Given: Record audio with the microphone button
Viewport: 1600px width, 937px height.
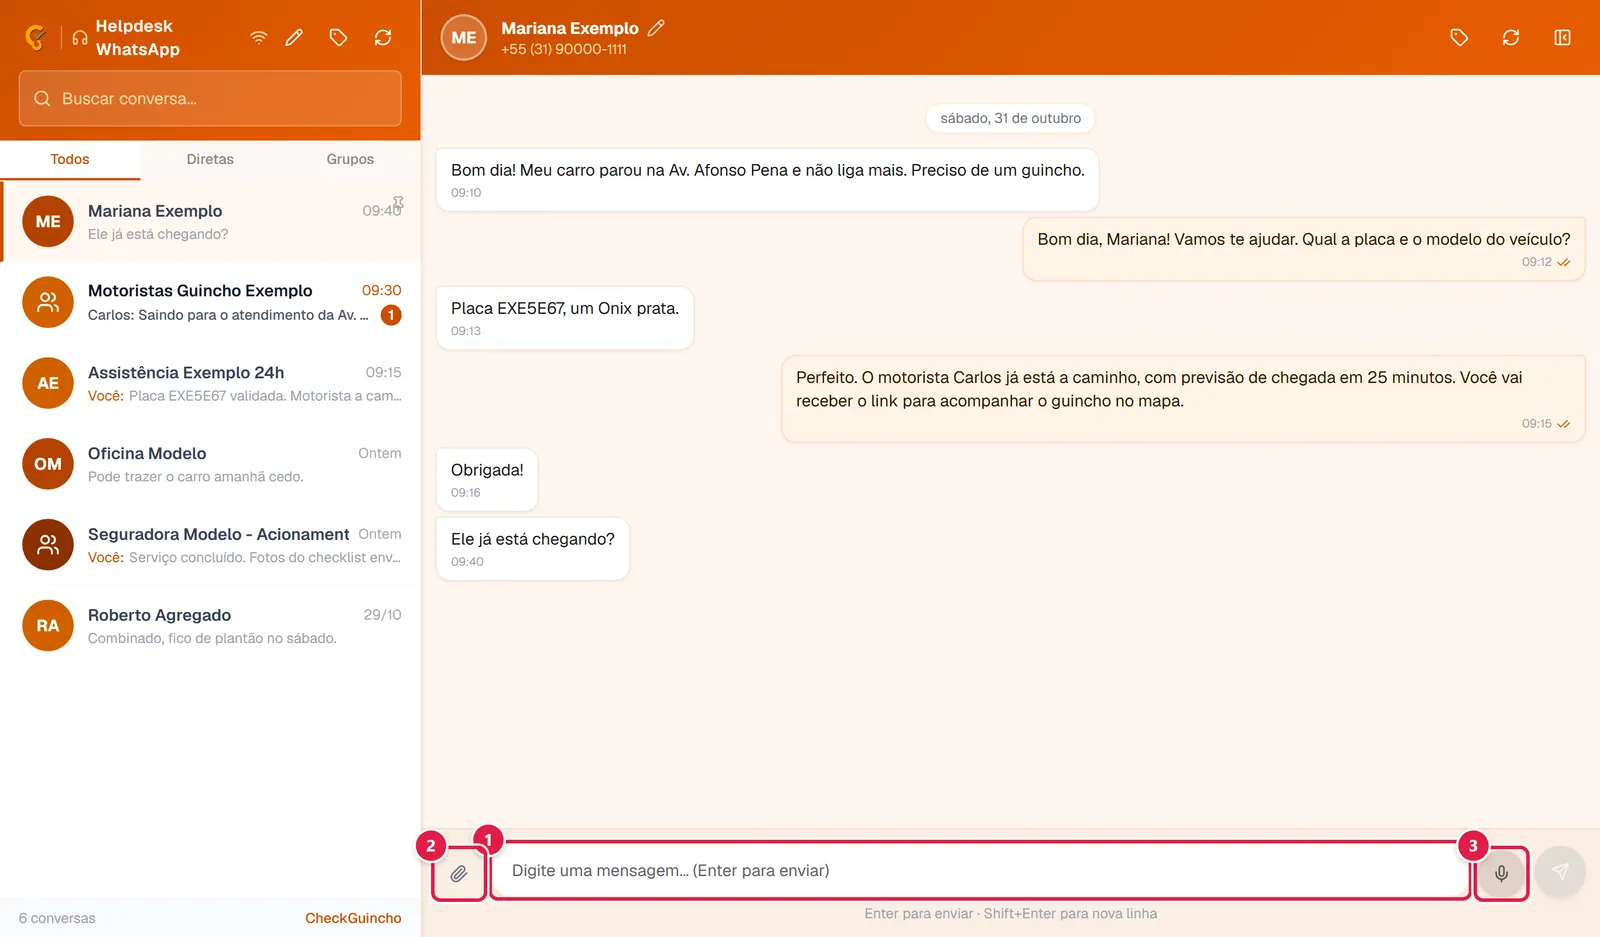Looking at the screenshot, I should [1502, 873].
